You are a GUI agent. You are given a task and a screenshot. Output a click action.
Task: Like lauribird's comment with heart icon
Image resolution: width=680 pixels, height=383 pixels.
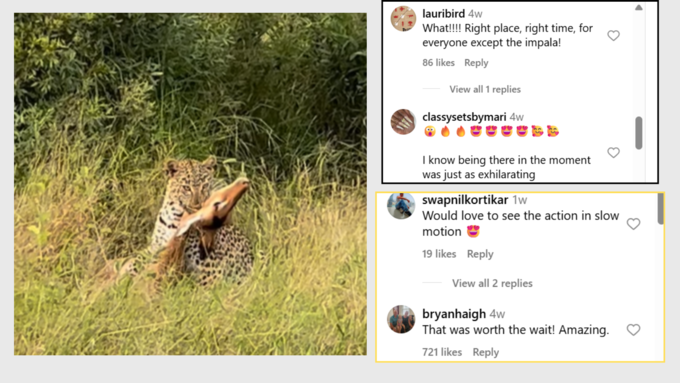tap(613, 36)
